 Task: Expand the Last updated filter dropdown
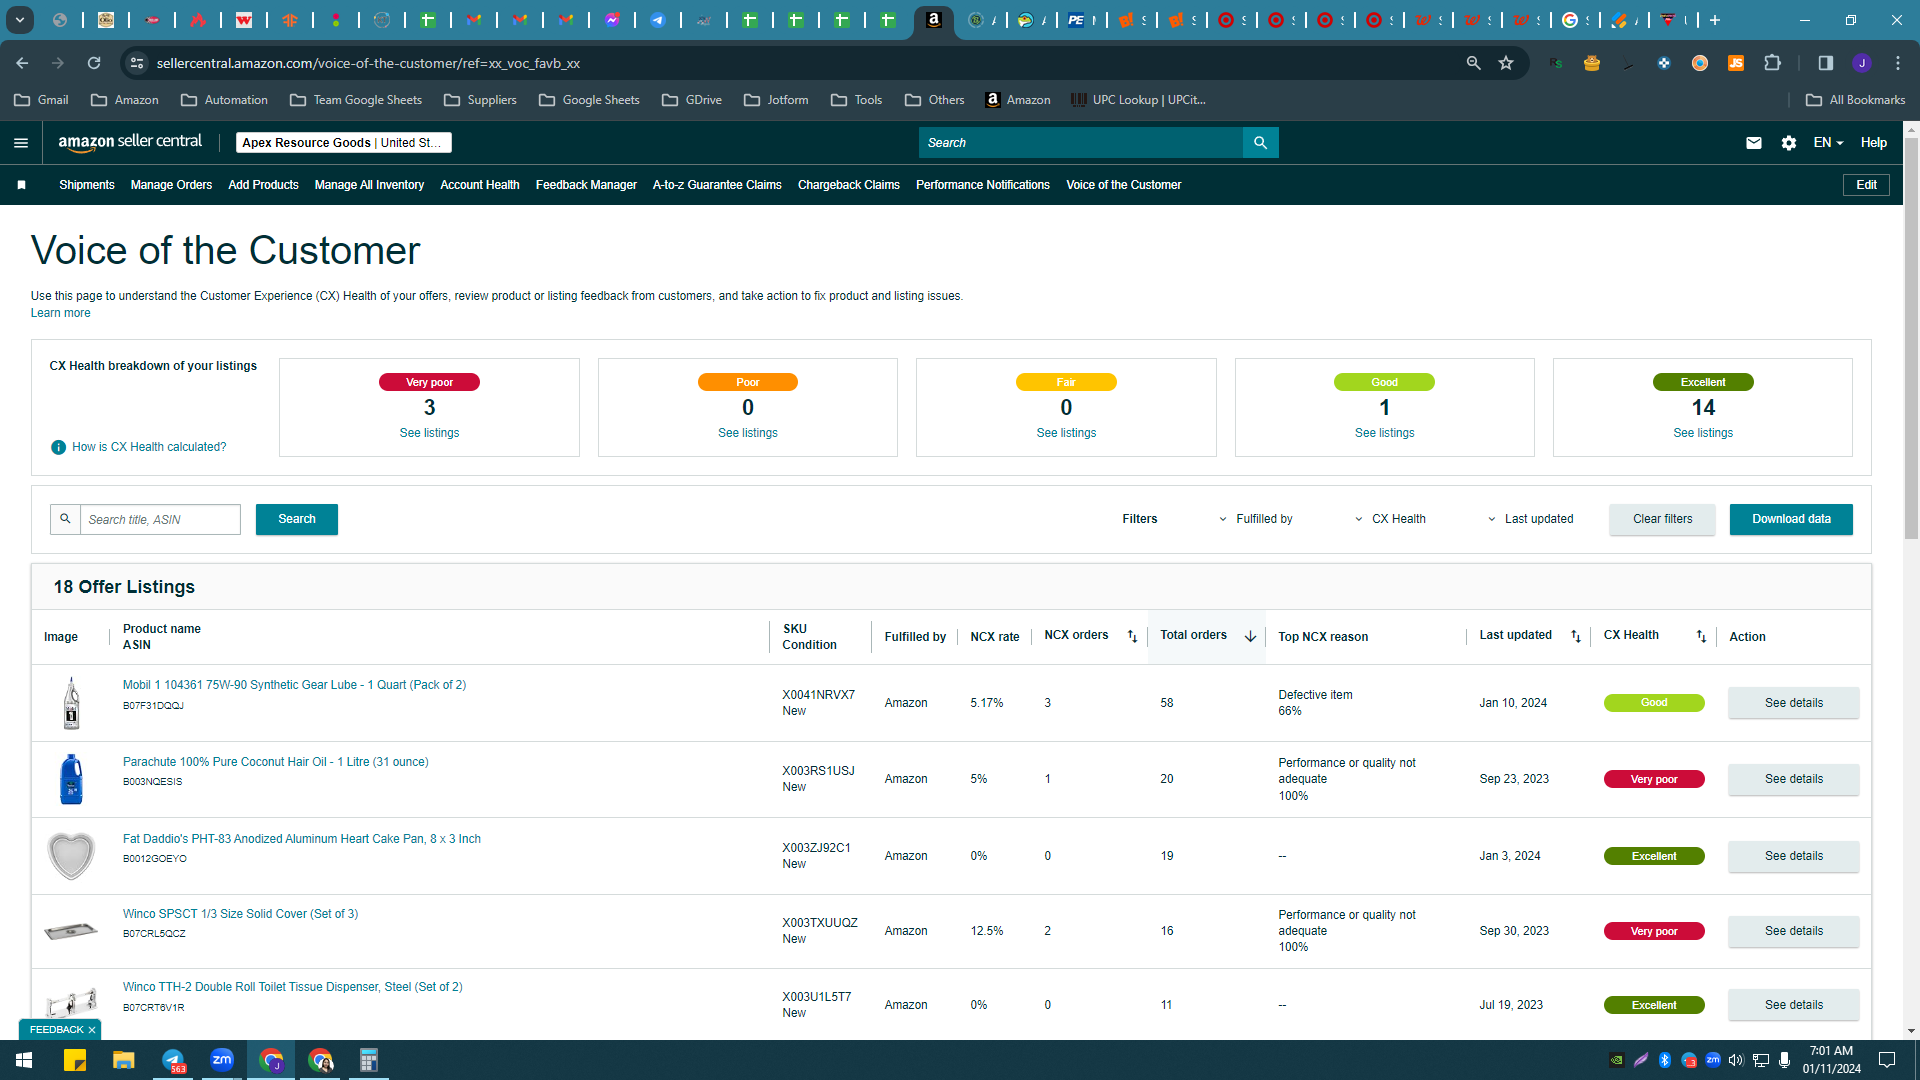[x=1530, y=519]
